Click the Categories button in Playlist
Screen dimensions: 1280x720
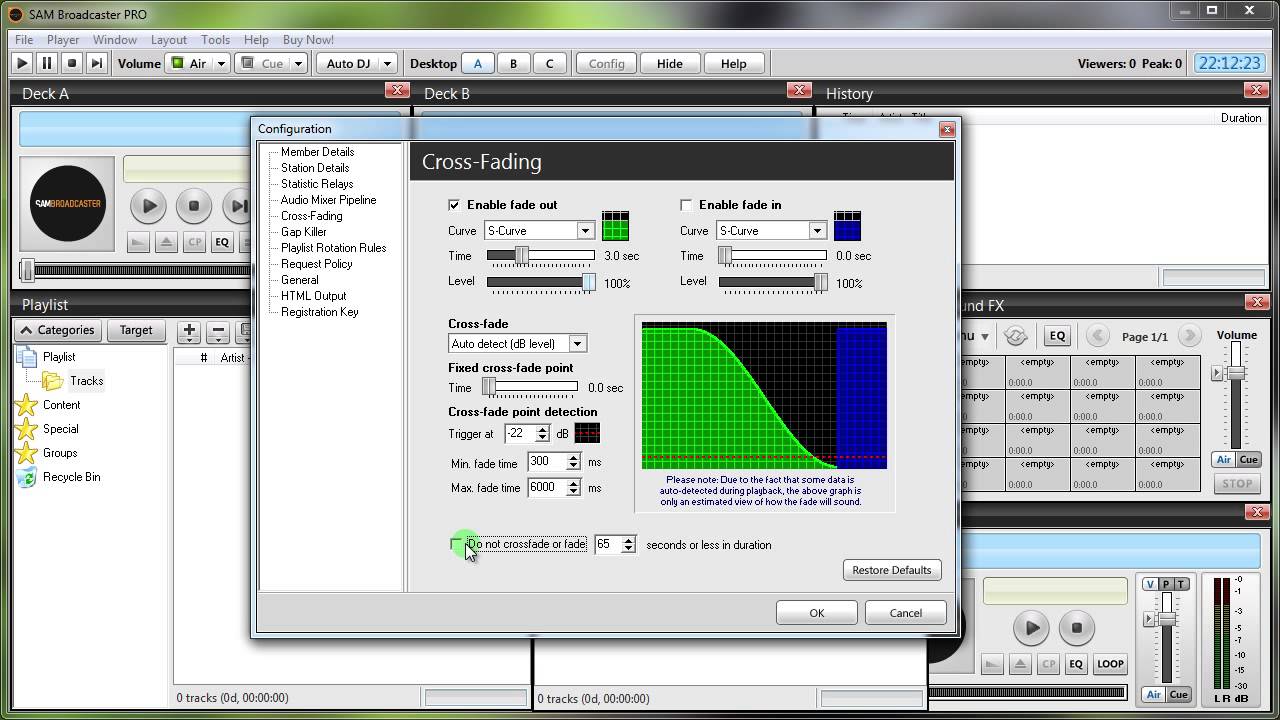point(58,330)
